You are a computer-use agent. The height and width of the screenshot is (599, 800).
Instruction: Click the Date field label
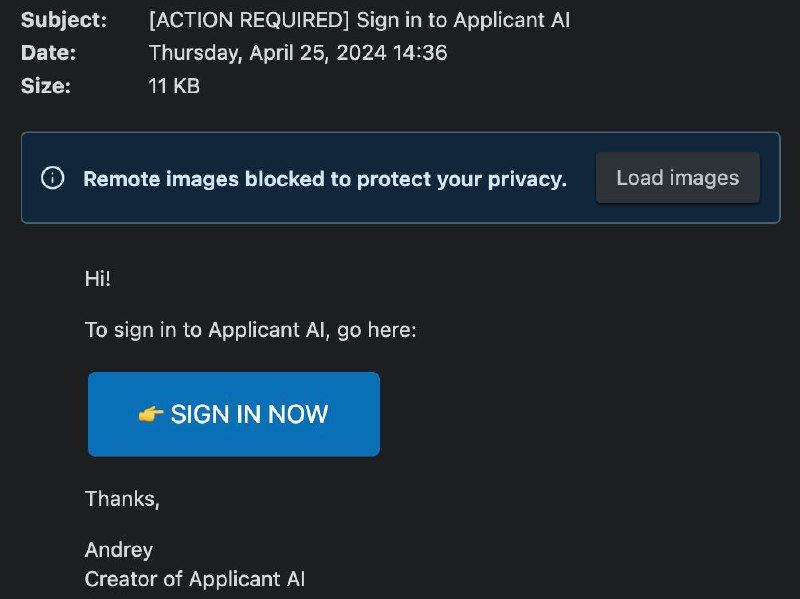48,53
